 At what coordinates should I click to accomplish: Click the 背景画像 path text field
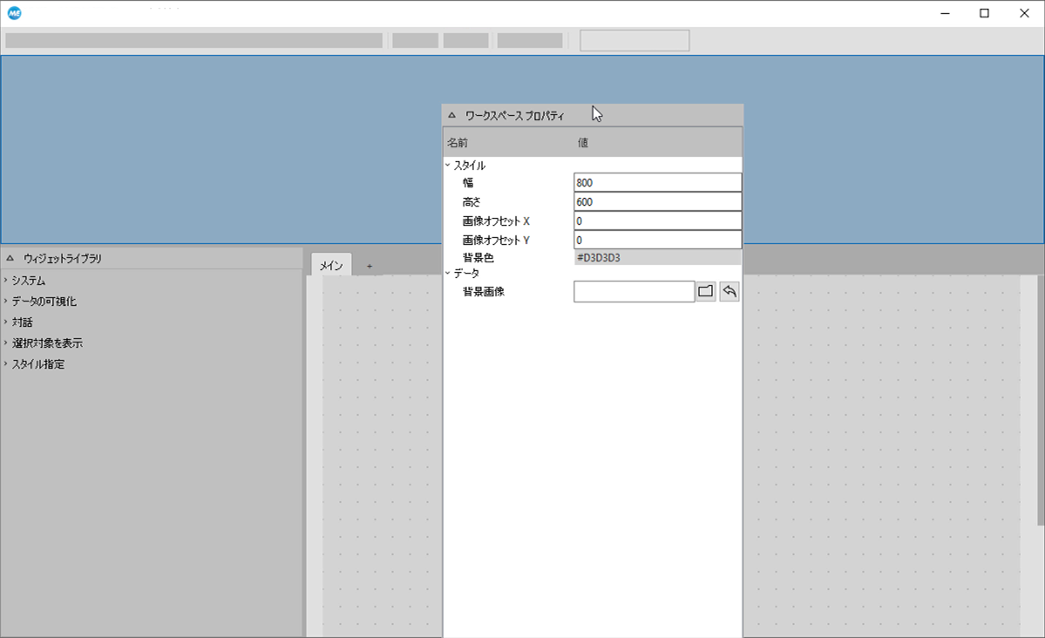pos(634,291)
